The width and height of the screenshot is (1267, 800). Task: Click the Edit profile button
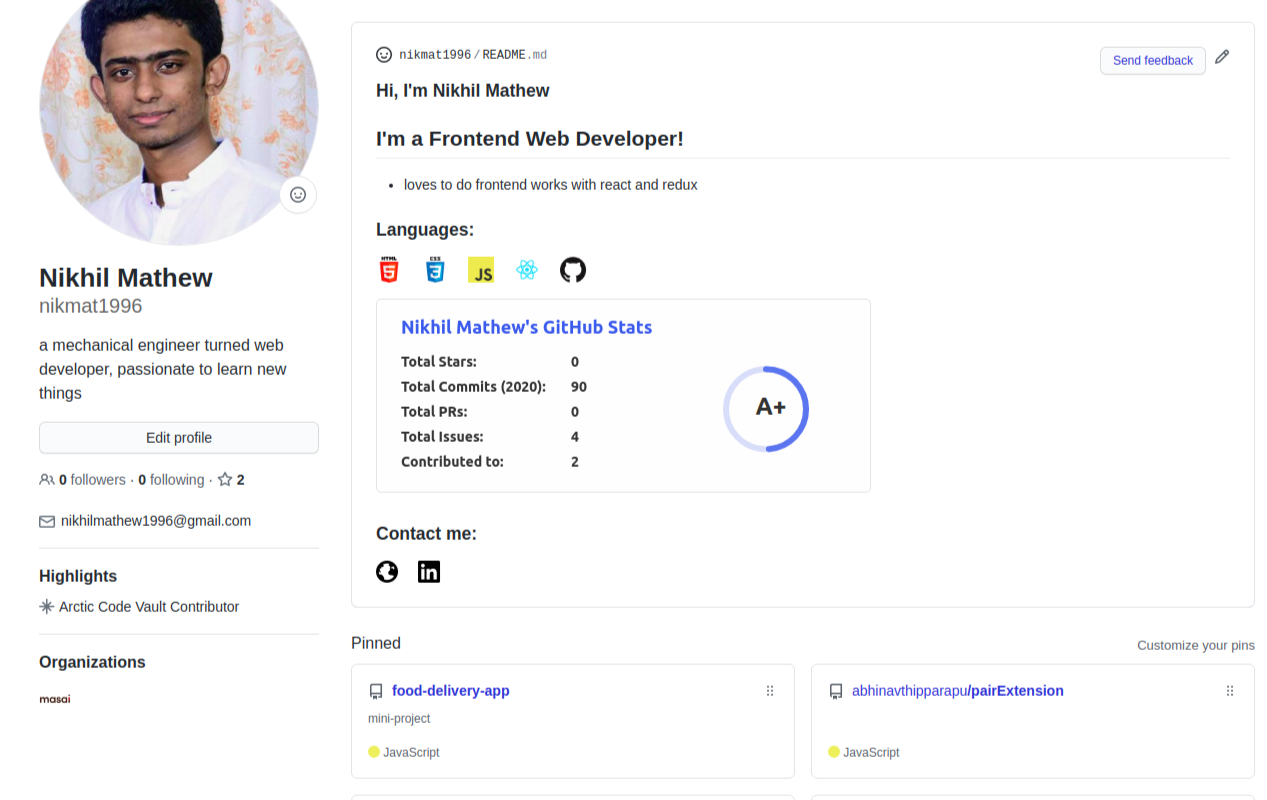179,438
